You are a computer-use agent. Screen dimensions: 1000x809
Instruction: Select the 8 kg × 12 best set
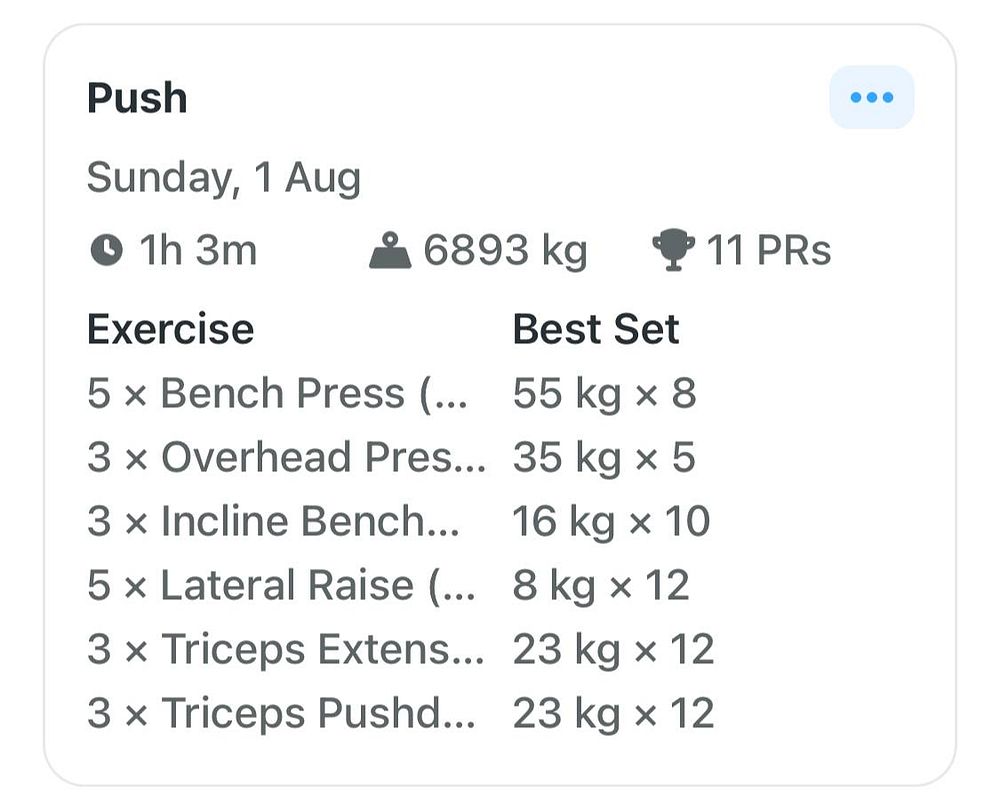click(601, 586)
